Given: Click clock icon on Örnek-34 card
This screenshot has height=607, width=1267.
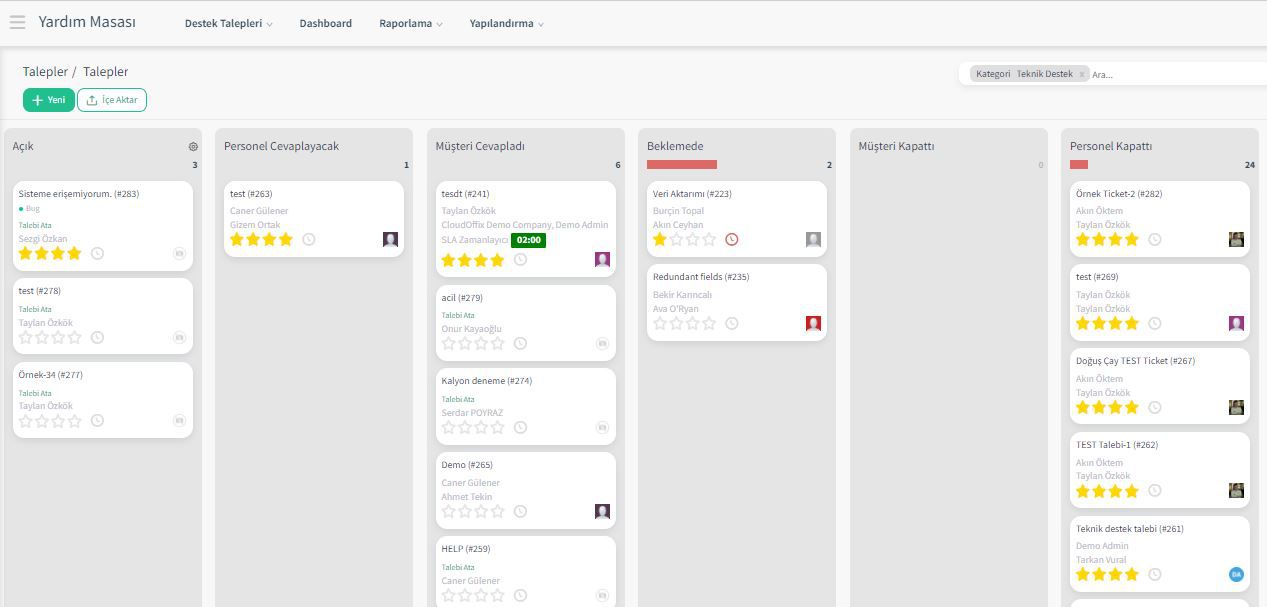Looking at the screenshot, I should coord(97,421).
